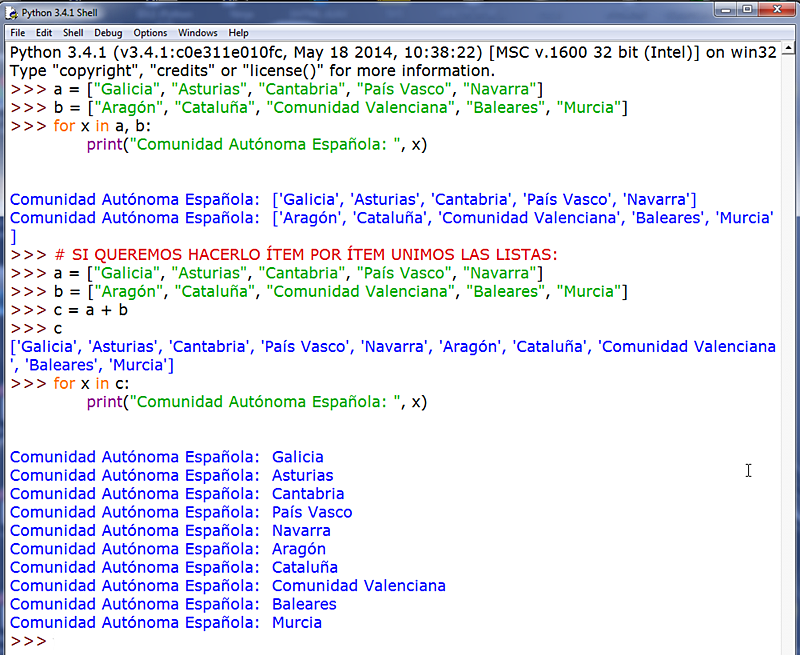Open the Edit menu

tap(44, 32)
